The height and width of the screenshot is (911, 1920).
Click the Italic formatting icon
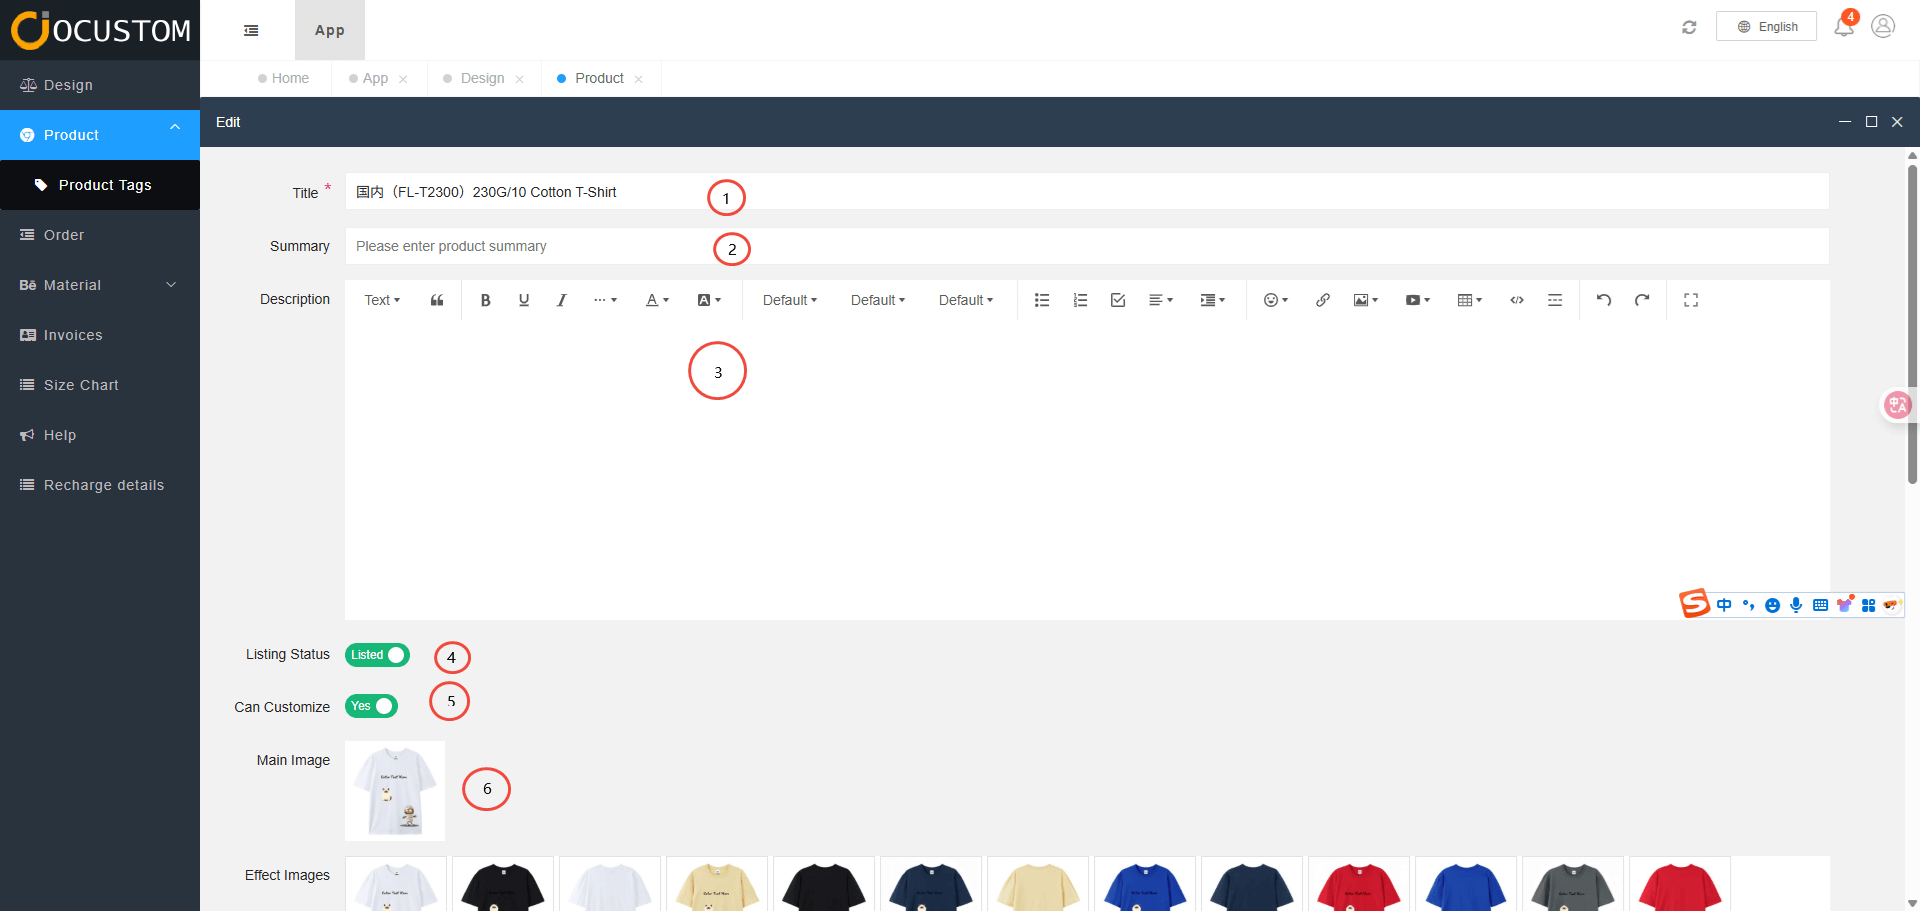click(561, 300)
